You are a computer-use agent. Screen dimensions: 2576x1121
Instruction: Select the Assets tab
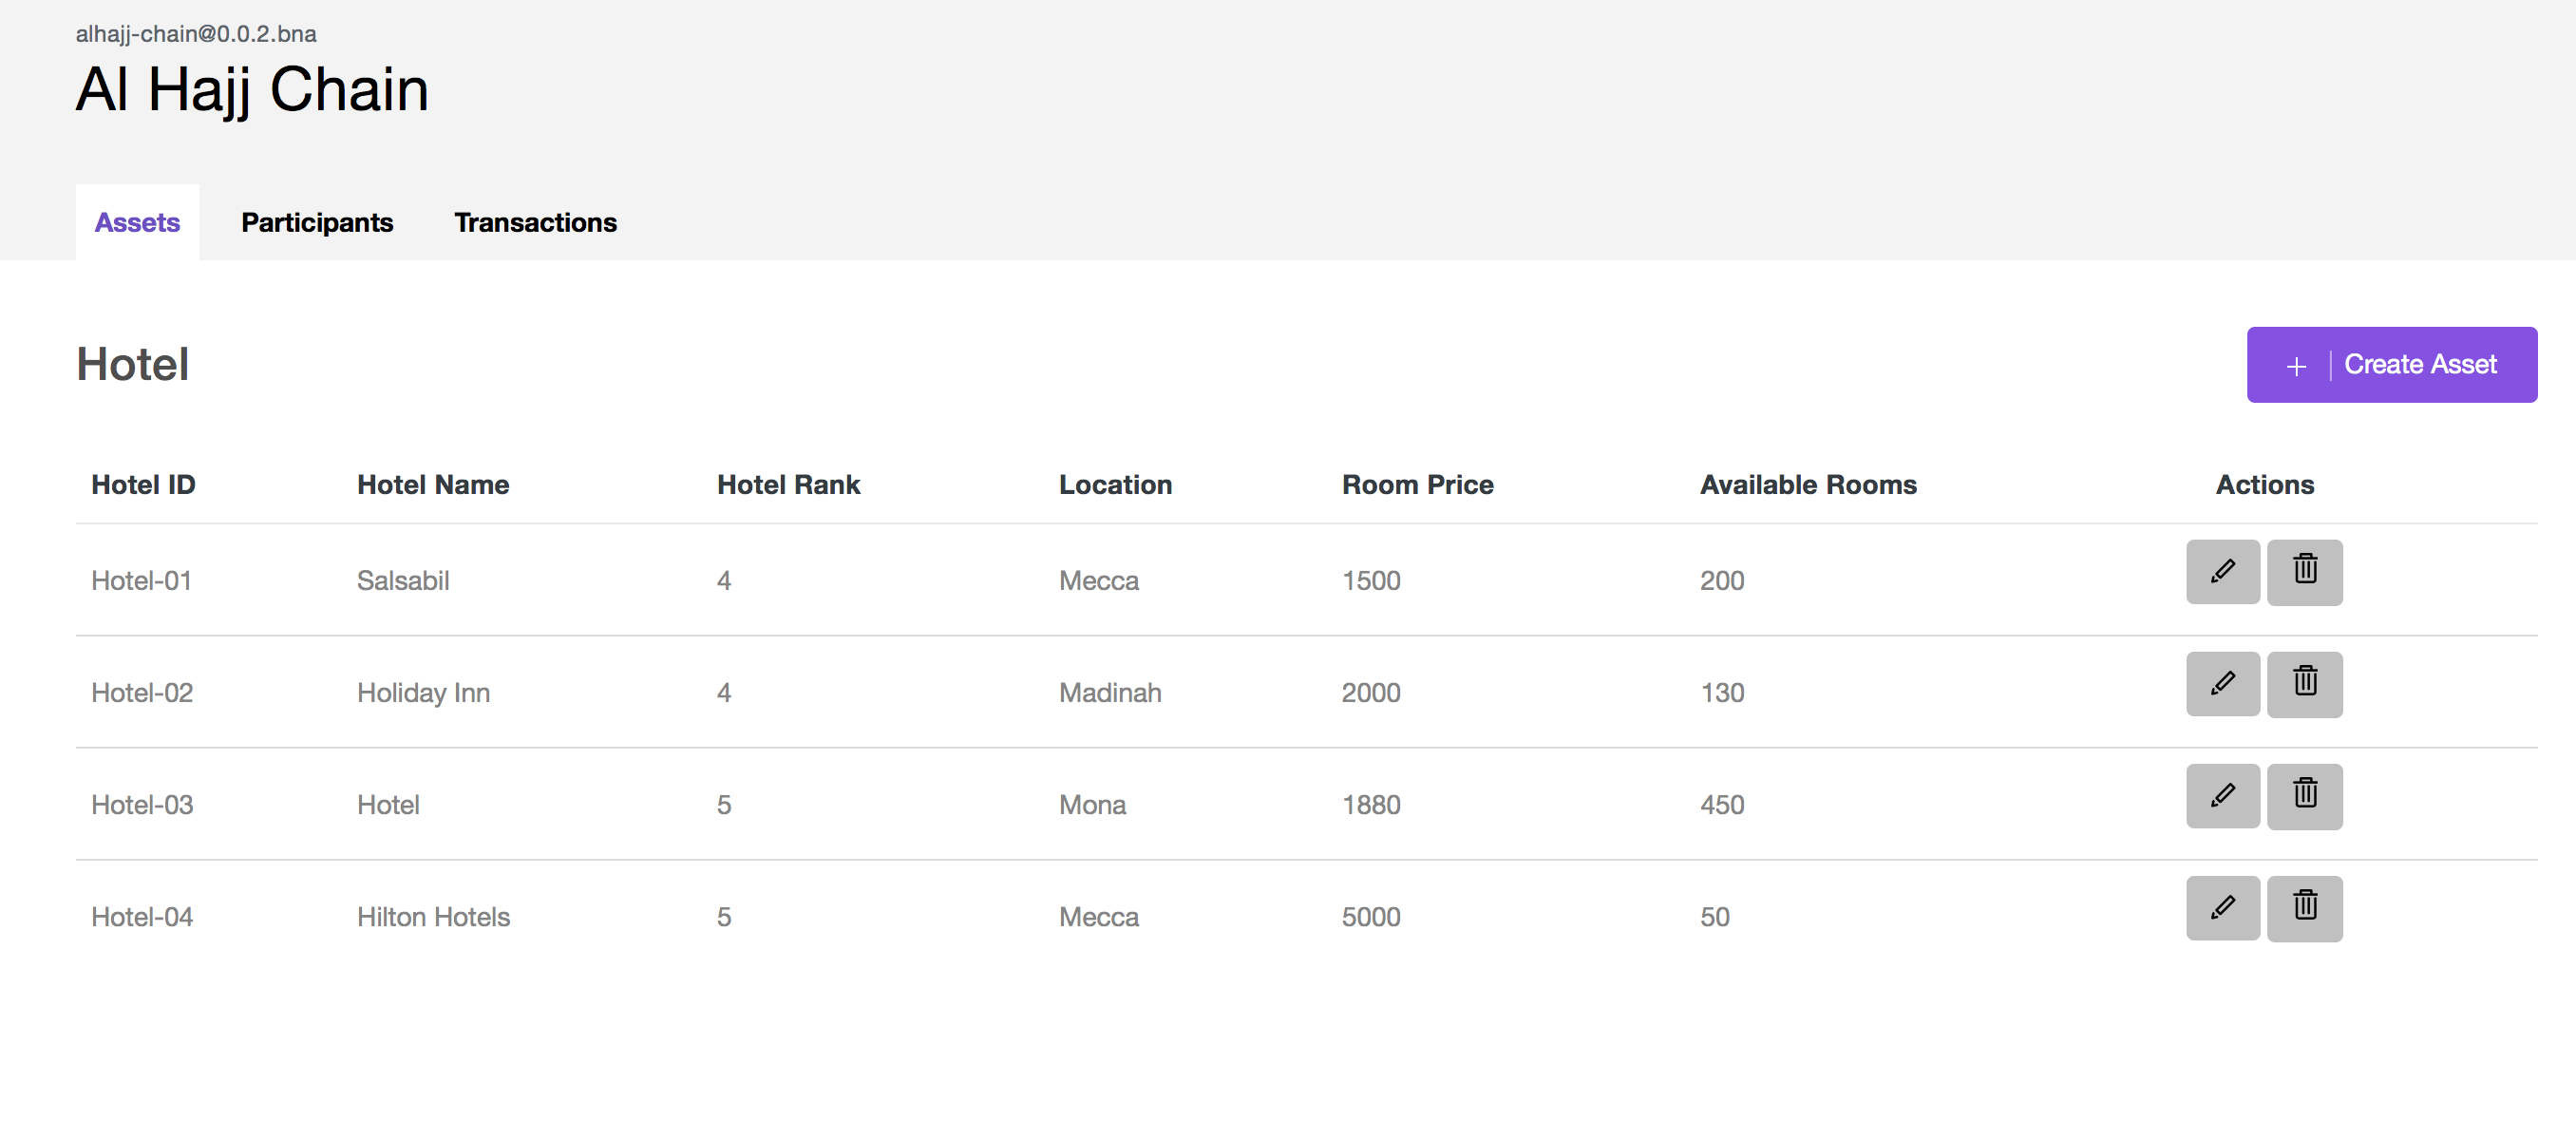tap(137, 222)
